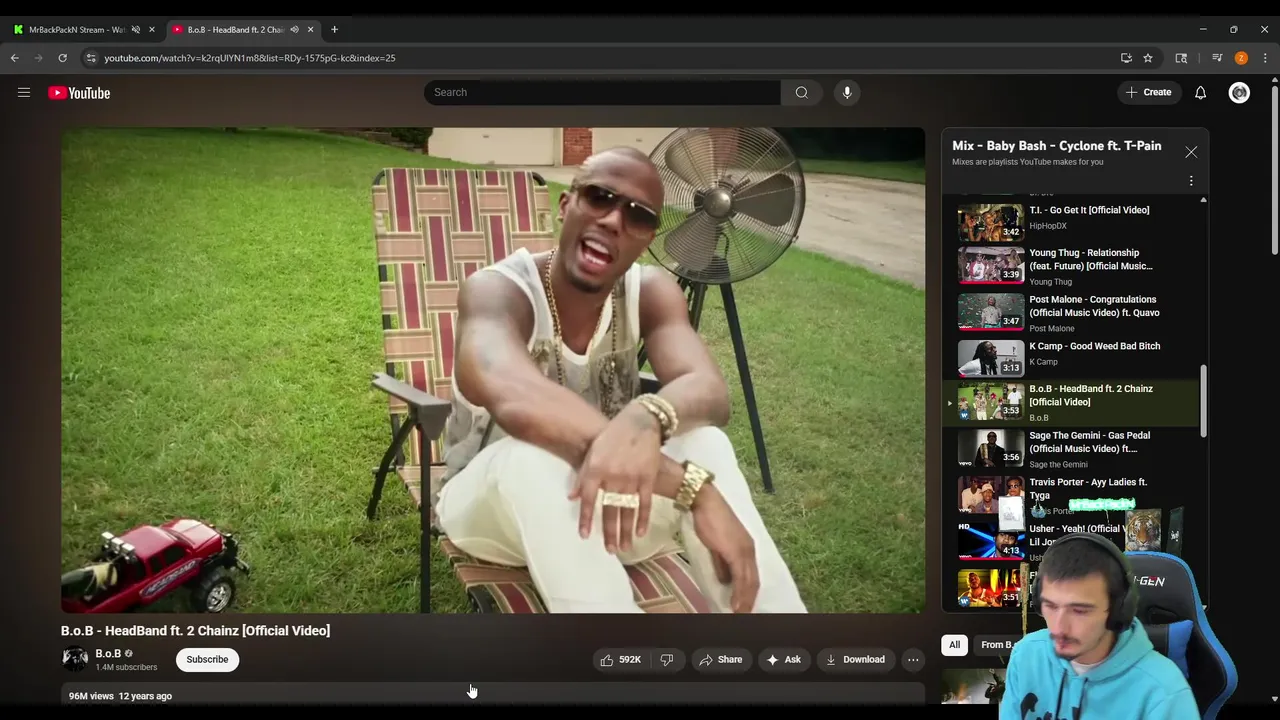Image resolution: width=1280 pixels, height=720 pixels.
Task: Click the address bar URL
Action: 250,58
